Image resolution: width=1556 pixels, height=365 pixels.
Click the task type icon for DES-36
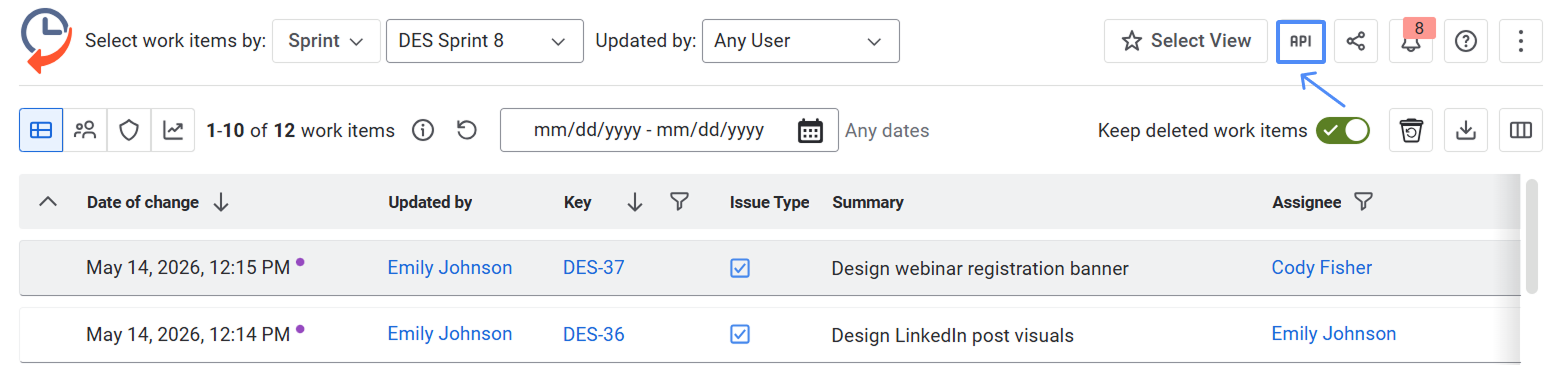pos(740,334)
